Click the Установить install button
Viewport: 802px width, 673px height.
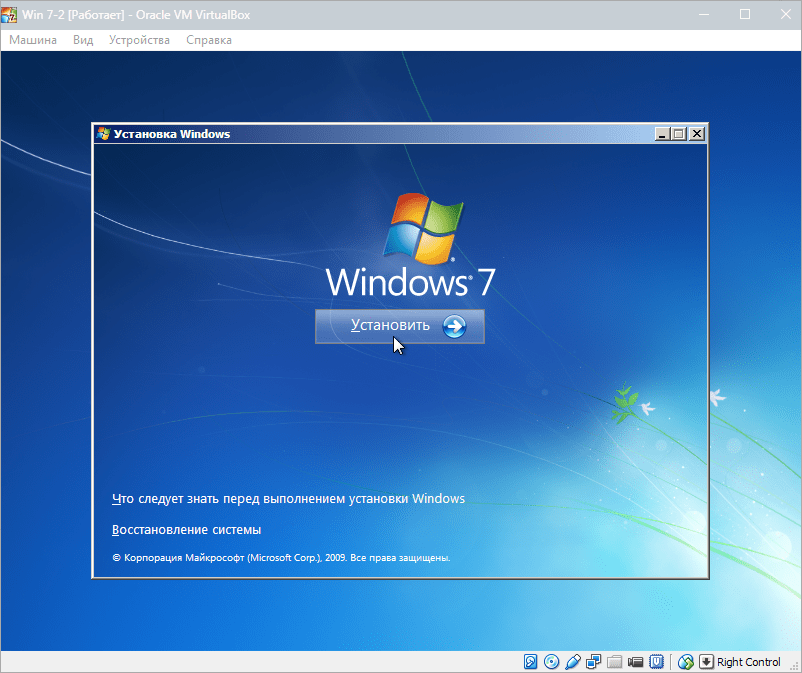pyautogui.click(x=399, y=326)
